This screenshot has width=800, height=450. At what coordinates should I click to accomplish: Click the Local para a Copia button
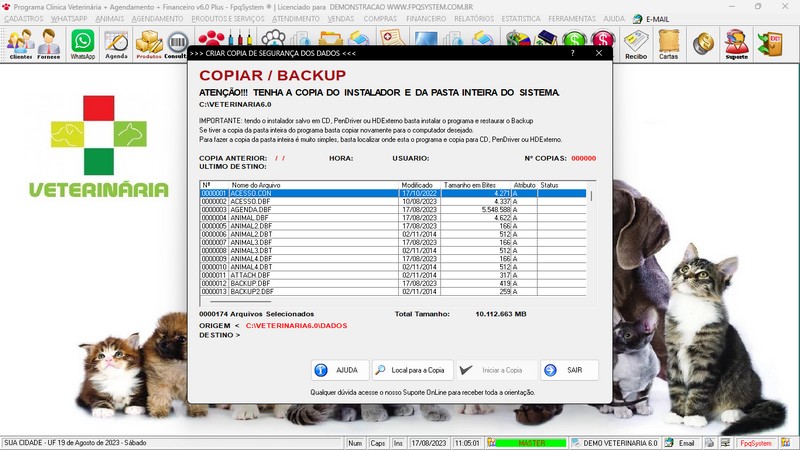pyautogui.click(x=413, y=370)
